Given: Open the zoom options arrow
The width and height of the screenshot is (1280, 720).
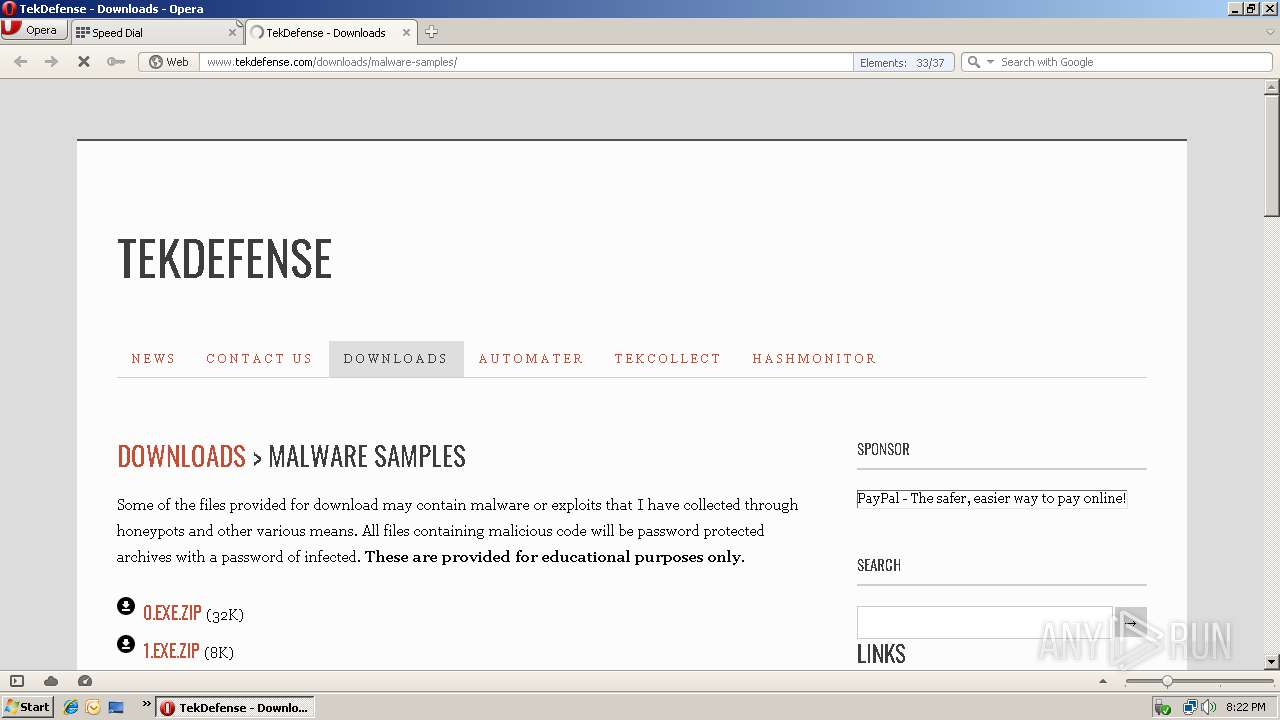Looking at the screenshot, I should (x=1103, y=681).
